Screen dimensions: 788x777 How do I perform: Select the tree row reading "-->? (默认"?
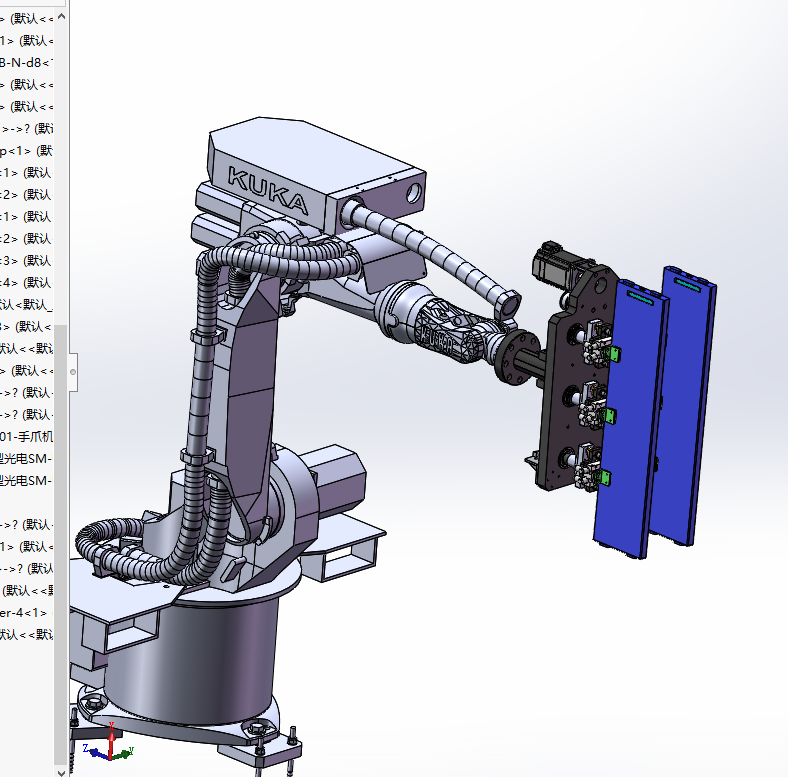[x=27, y=568]
